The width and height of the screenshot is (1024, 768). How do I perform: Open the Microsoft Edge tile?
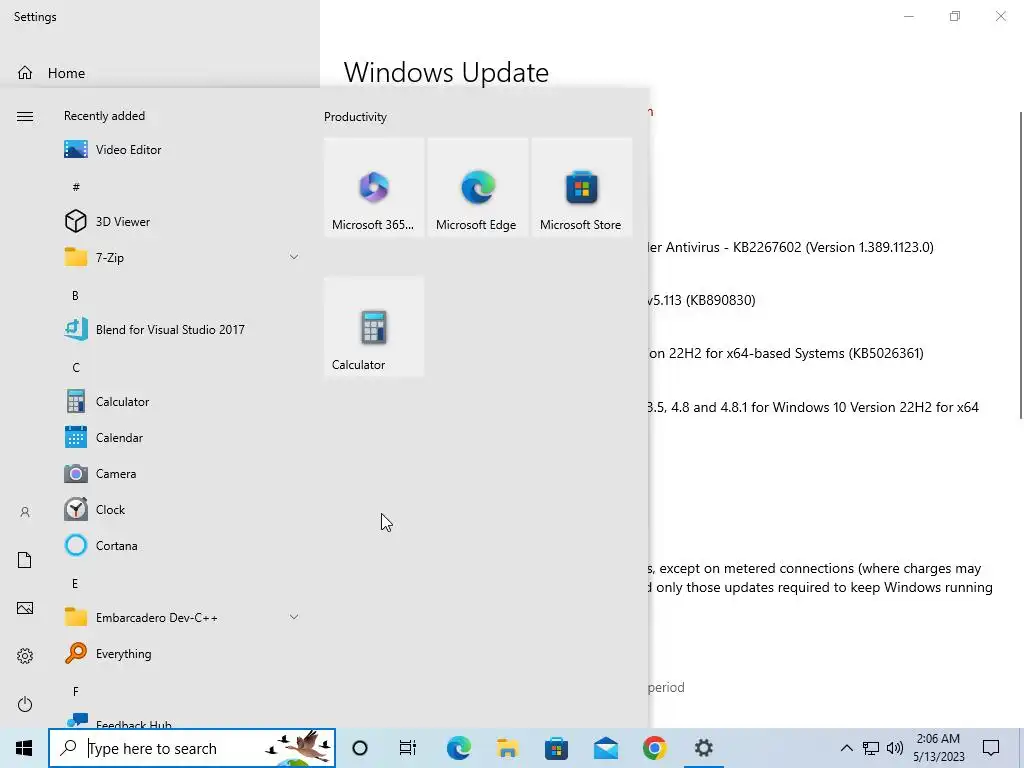[478, 187]
